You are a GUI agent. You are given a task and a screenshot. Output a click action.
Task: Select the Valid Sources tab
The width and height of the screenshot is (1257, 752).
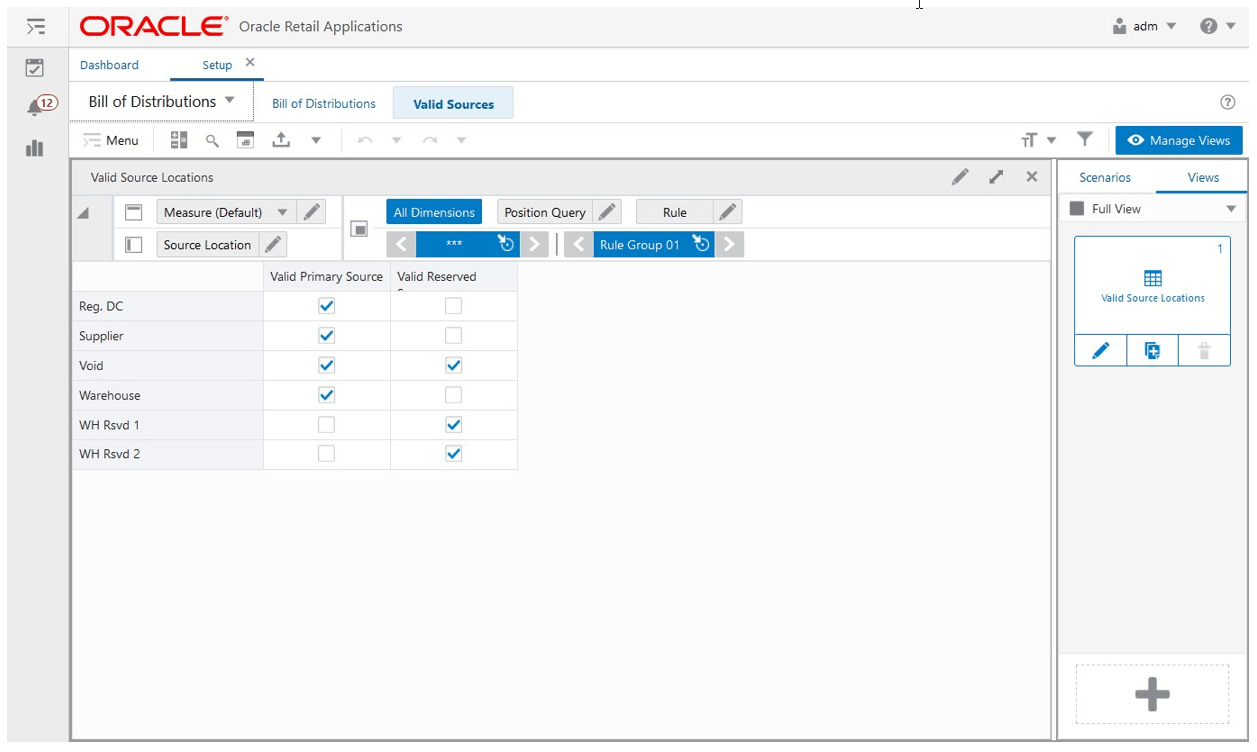pyautogui.click(x=453, y=104)
